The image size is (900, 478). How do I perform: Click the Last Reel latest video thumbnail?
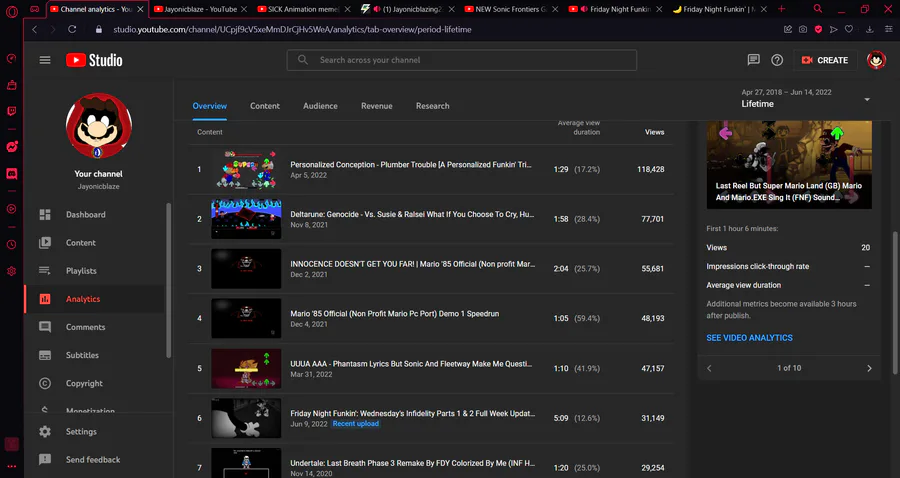coord(789,165)
